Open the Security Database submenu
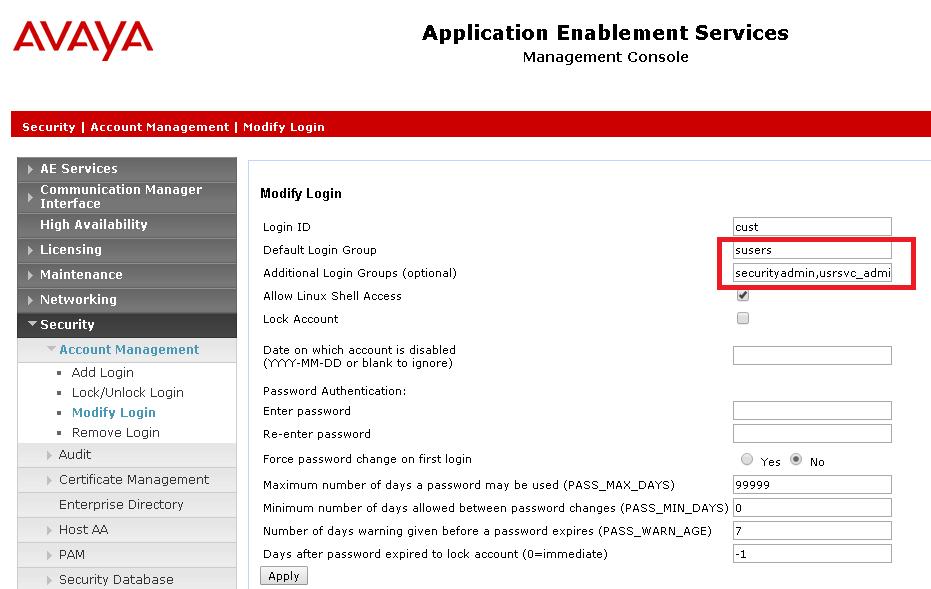Image resolution: width=931 pixels, height=589 pixels. [116, 580]
